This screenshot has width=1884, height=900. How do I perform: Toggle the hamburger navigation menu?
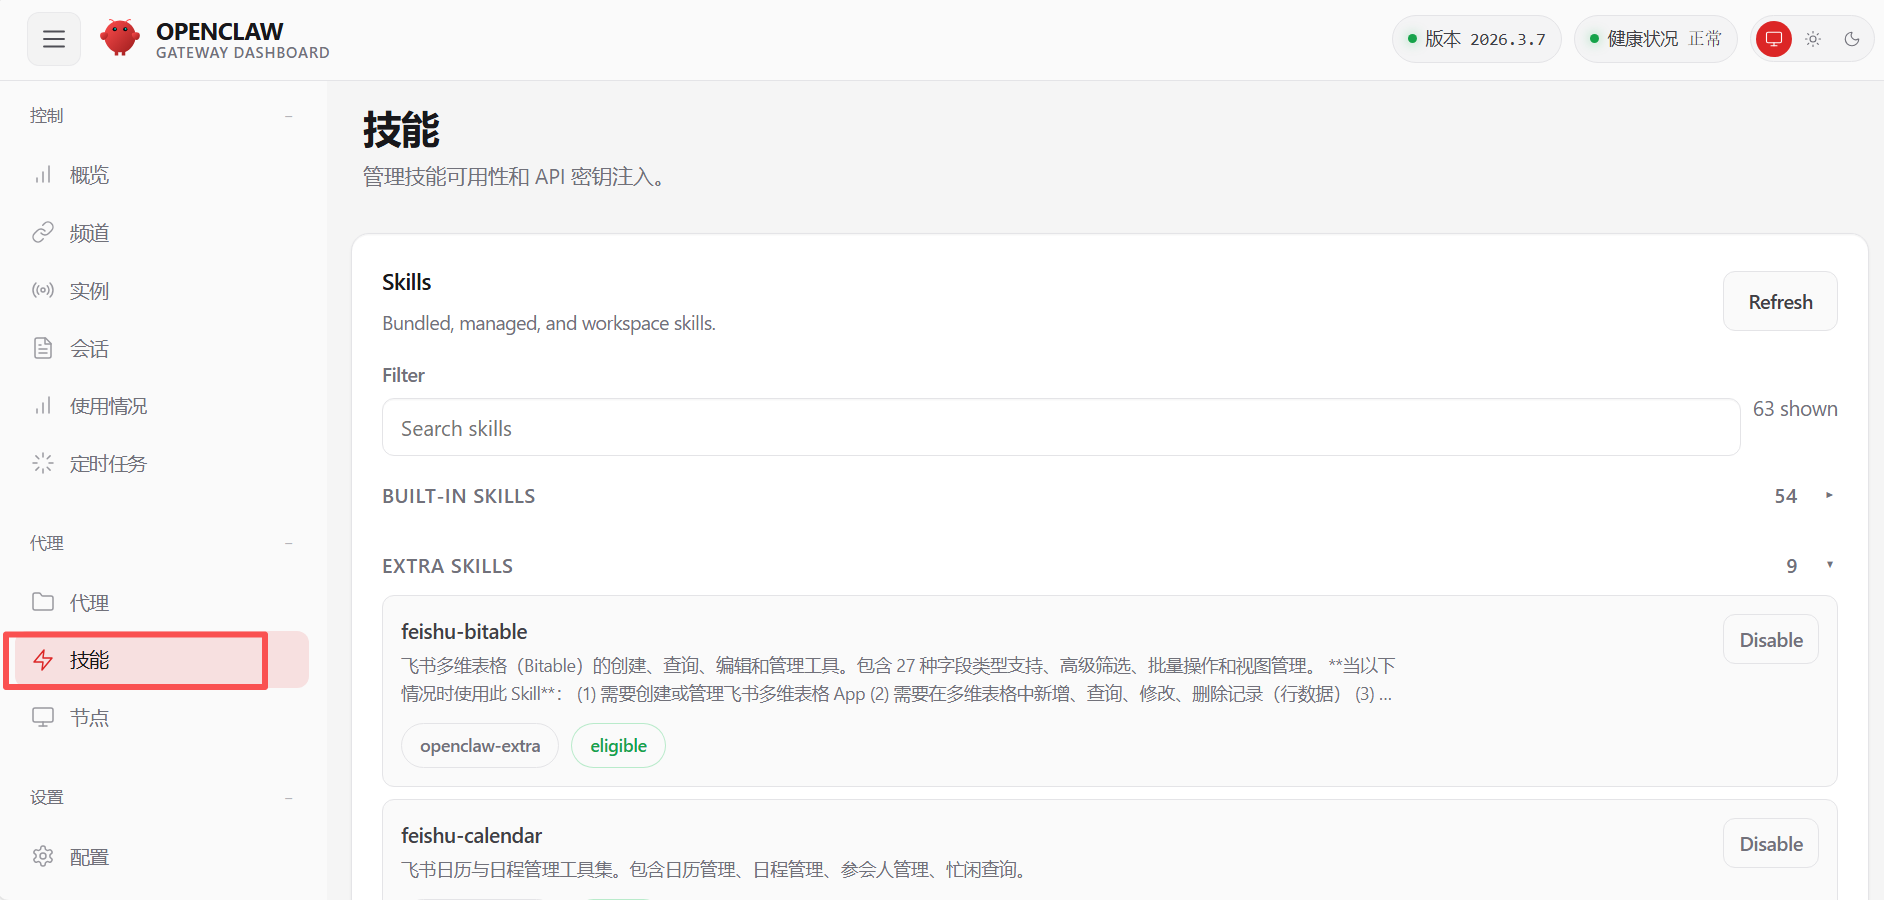[x=54, y=39]
